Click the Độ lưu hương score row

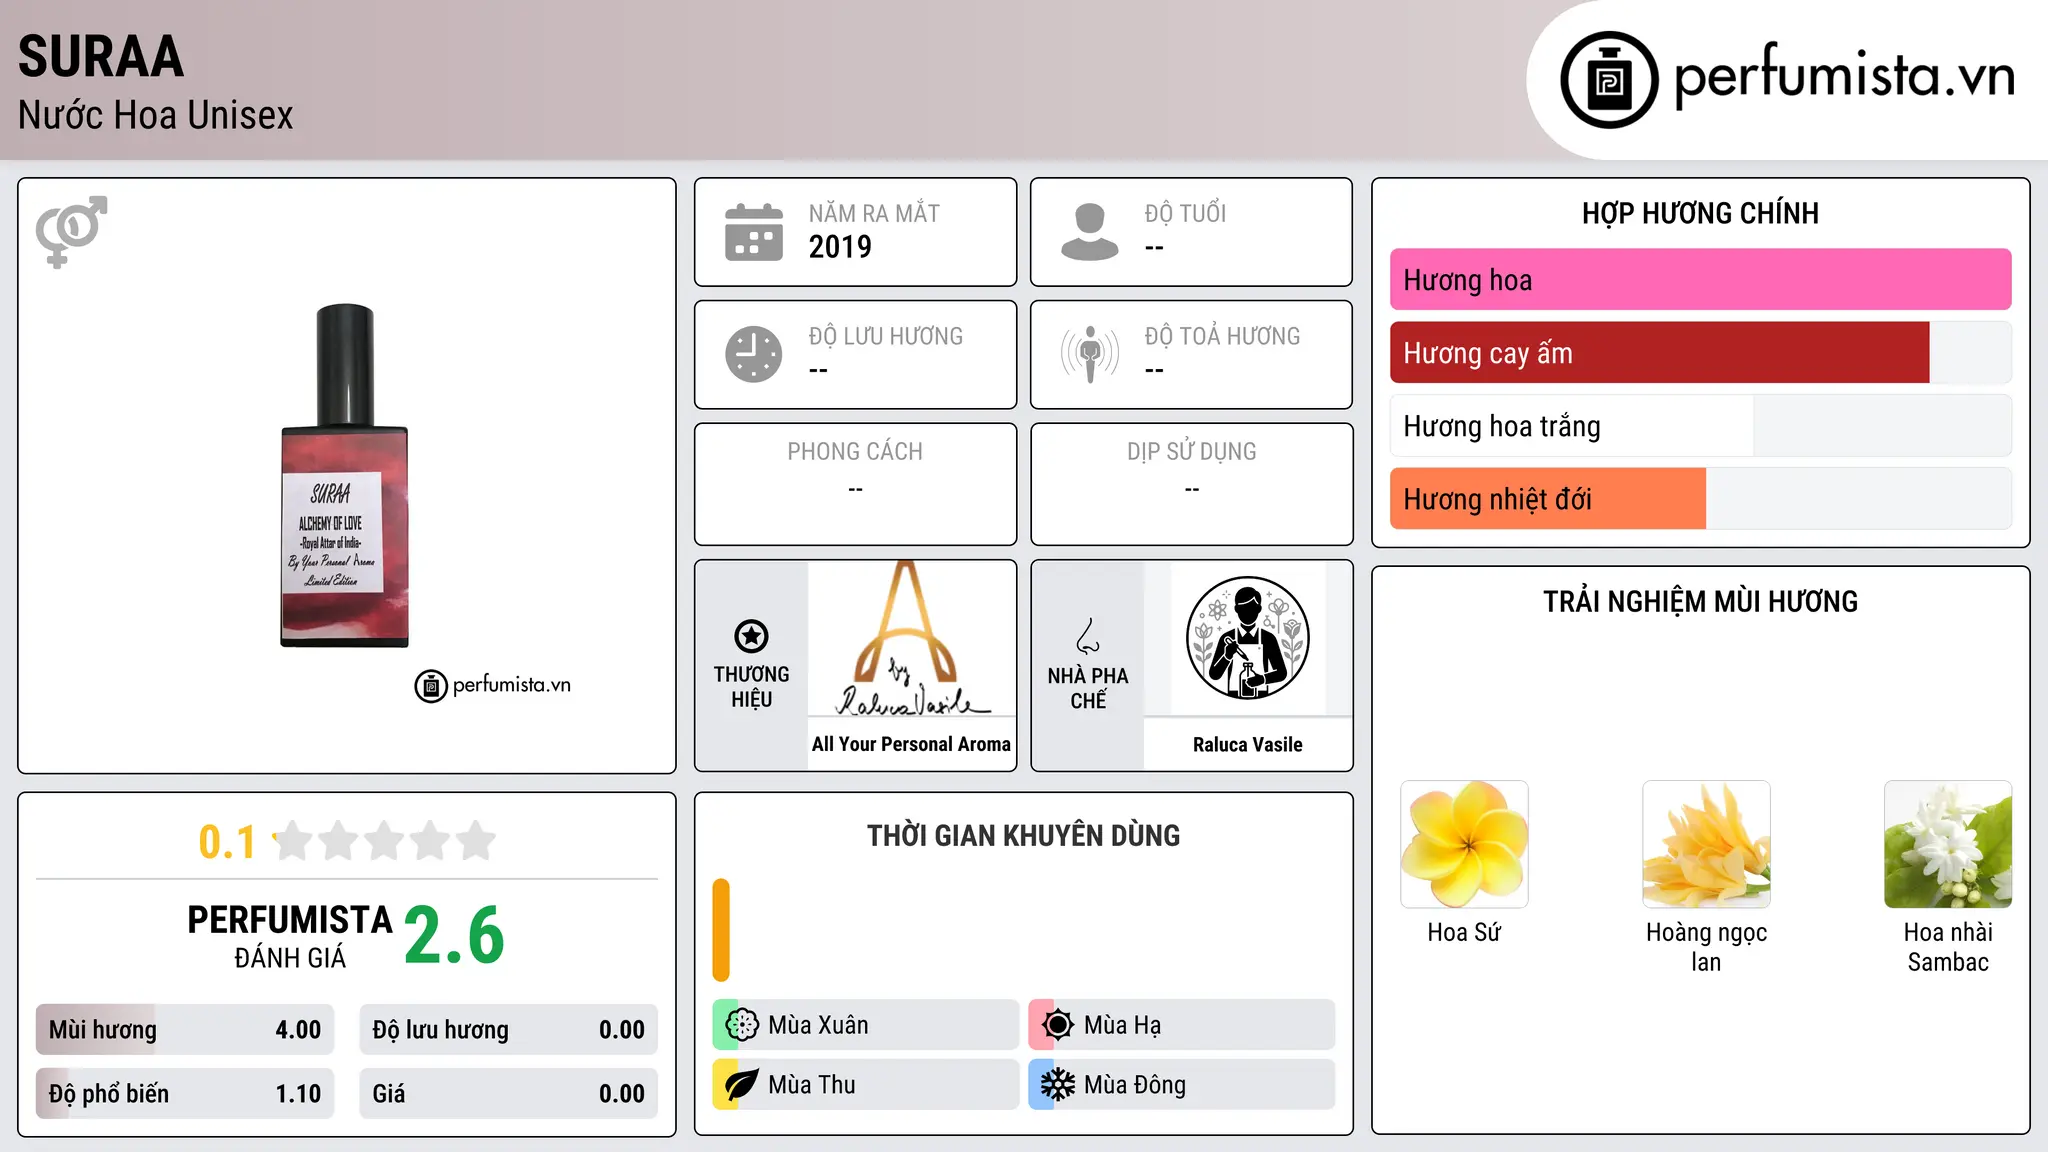click(x=508, y=1029)
